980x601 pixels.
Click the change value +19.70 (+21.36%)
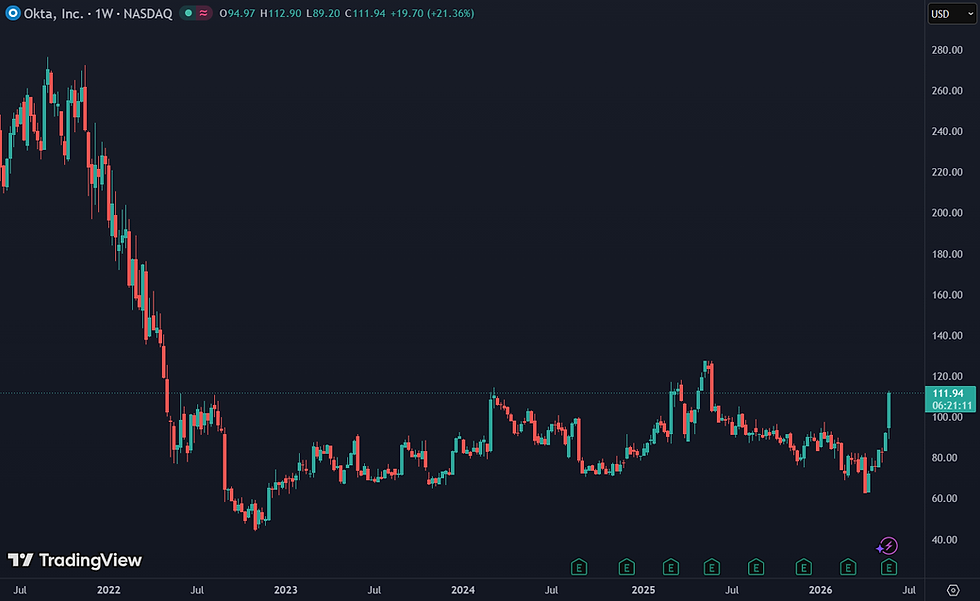click(x=432, y=13)
